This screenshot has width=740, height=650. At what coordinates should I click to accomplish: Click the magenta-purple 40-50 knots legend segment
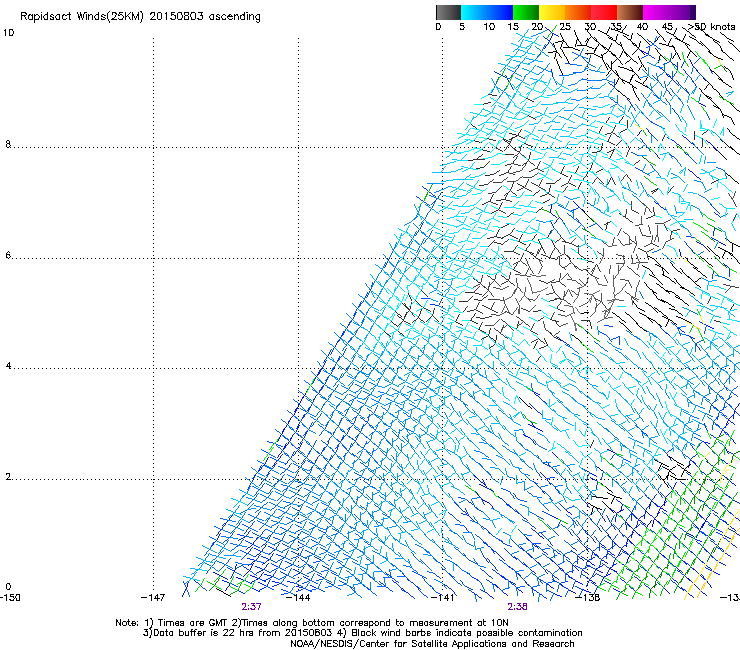(x=669, y=12)
